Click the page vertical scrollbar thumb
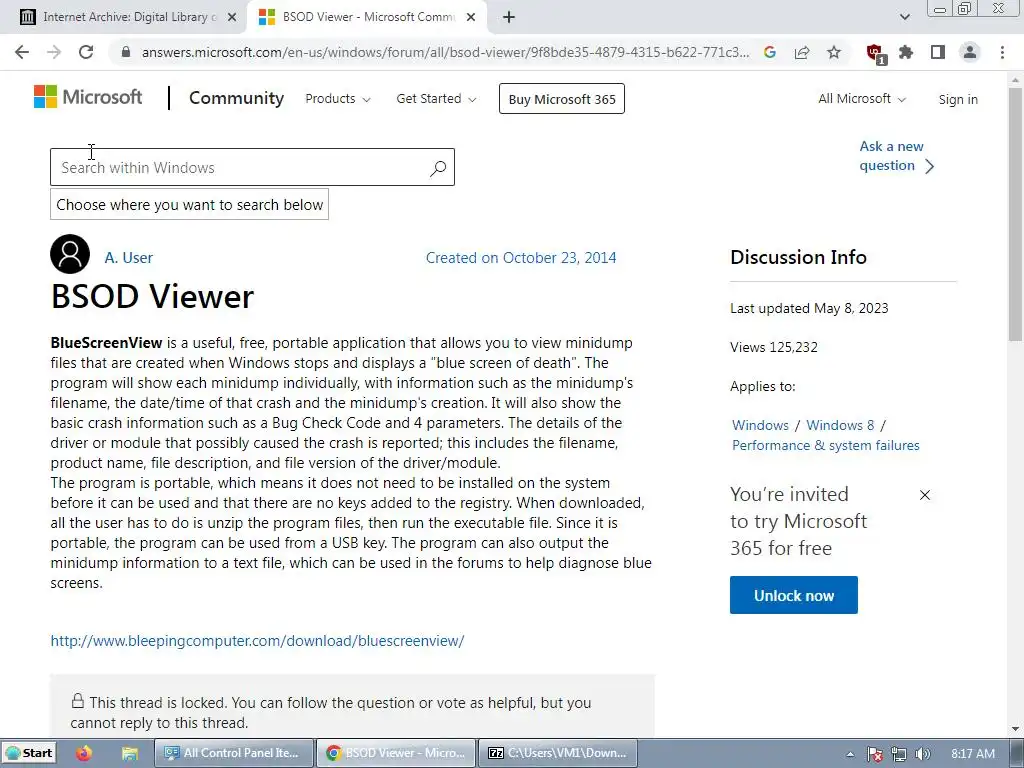 pyautogui.click(x=1016, y=214)
